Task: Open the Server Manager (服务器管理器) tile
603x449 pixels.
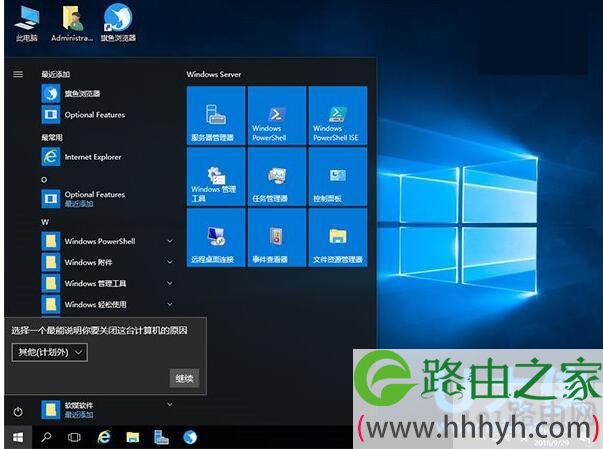Action: 216,115
